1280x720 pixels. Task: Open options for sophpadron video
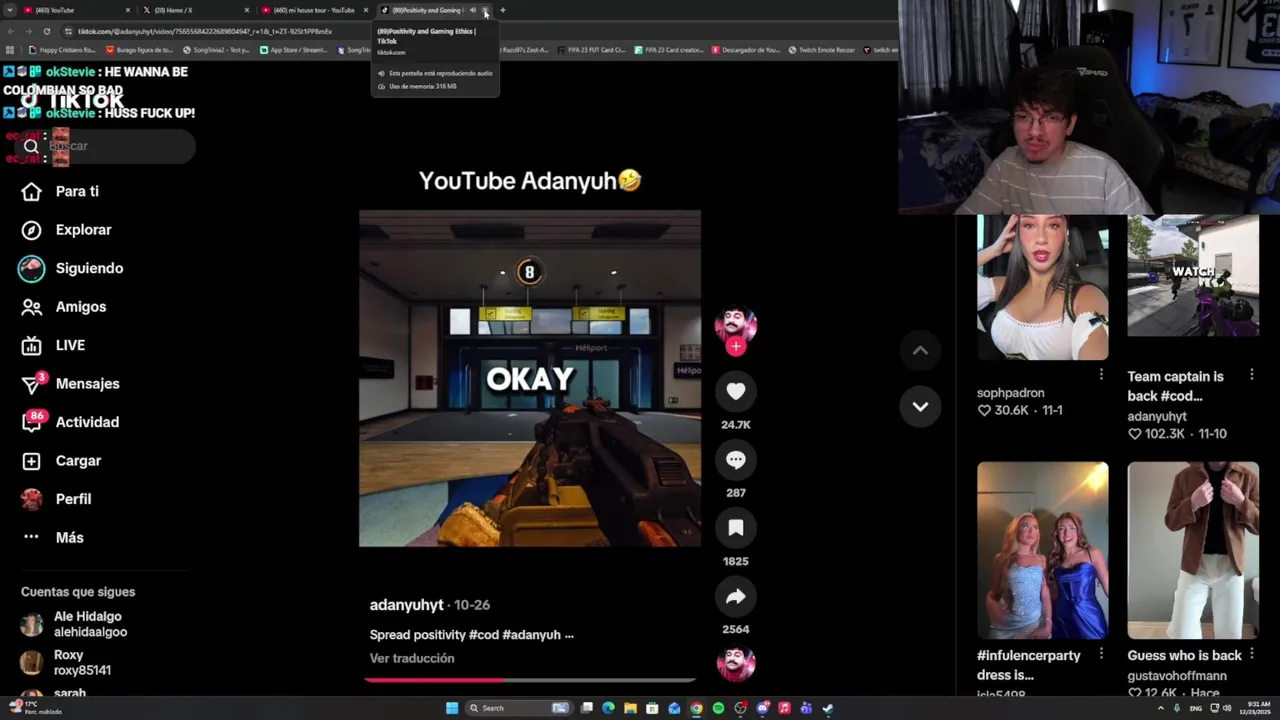[1101, 374]
